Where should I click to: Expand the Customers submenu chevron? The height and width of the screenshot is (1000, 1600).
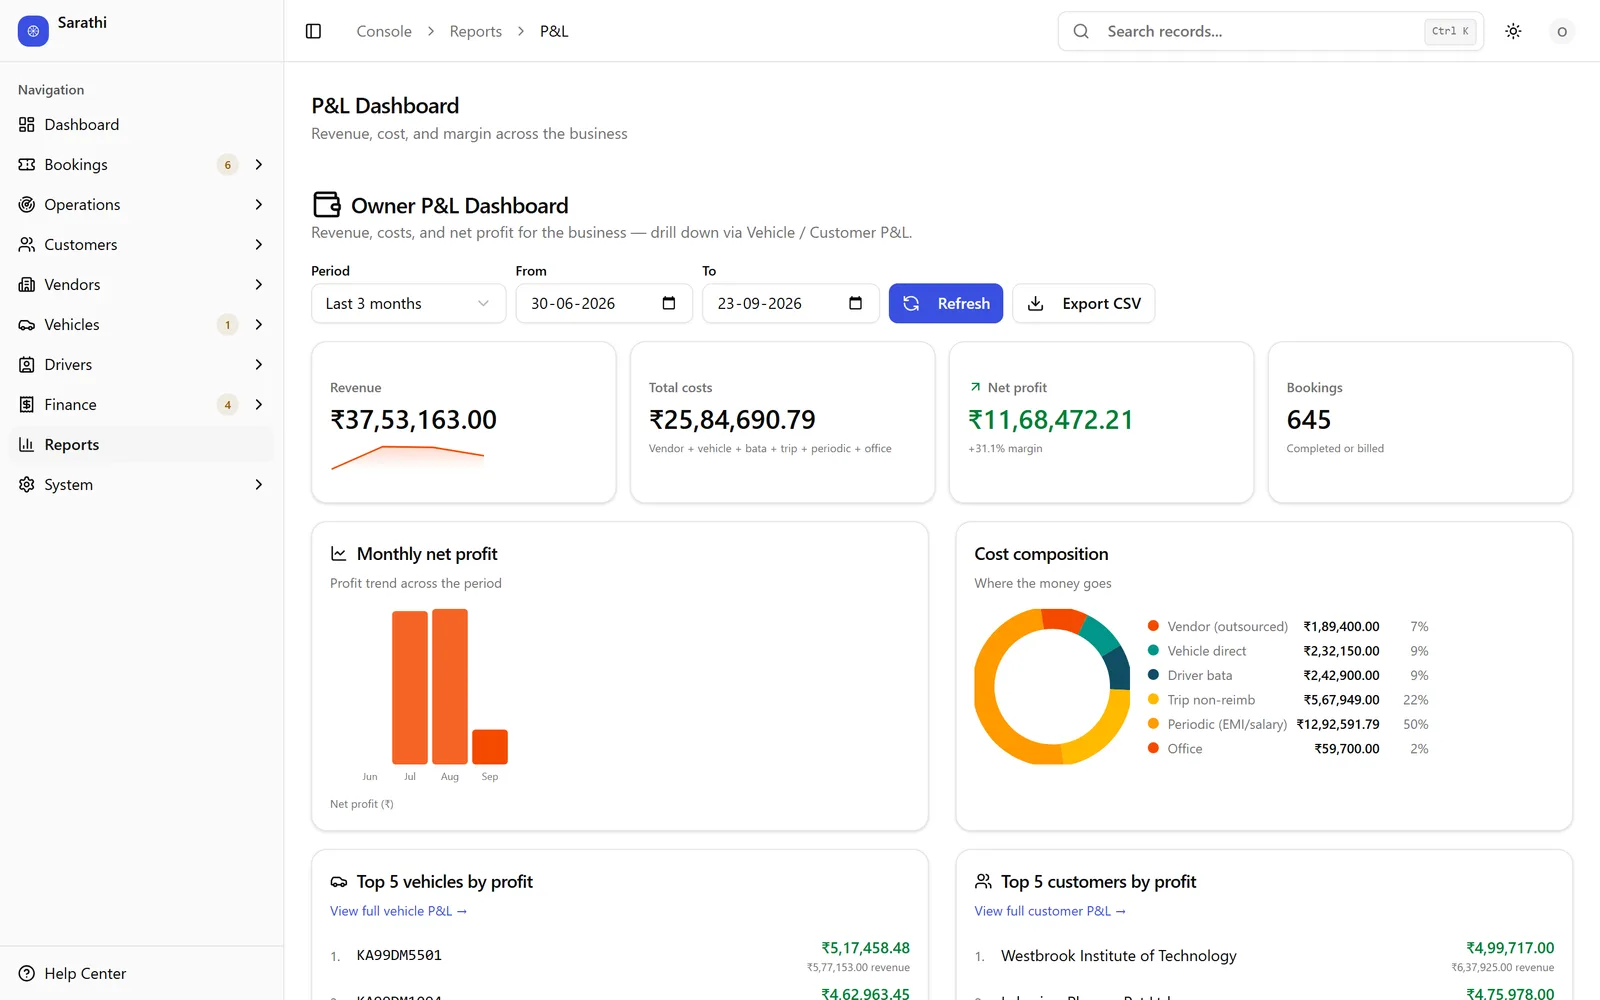tap(259, 244)
